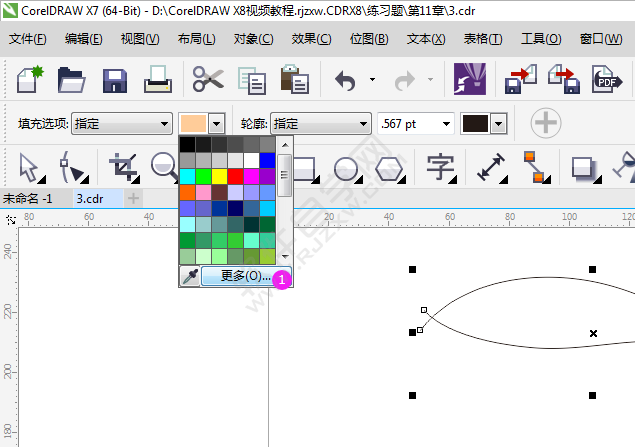
Task: Copy selection with the copy icon
Action: click(252, 81)
